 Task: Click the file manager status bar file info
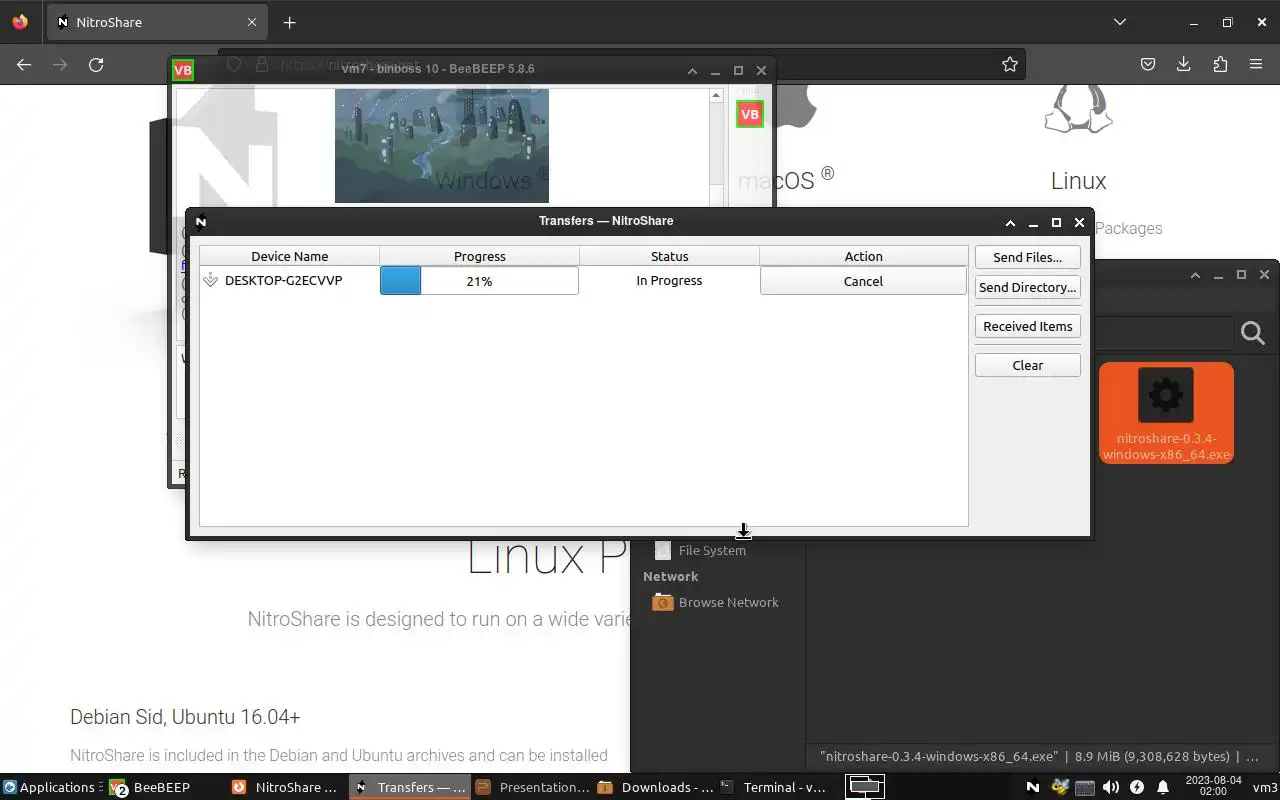(1040, 757)
